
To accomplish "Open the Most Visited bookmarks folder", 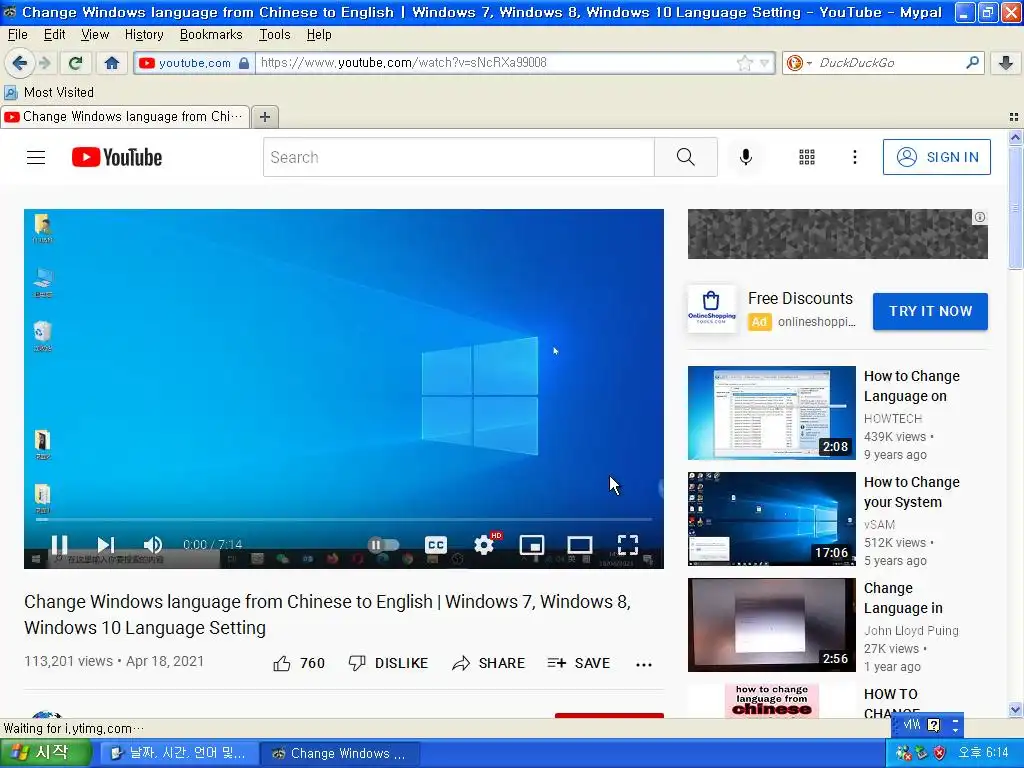I will 49,92.
